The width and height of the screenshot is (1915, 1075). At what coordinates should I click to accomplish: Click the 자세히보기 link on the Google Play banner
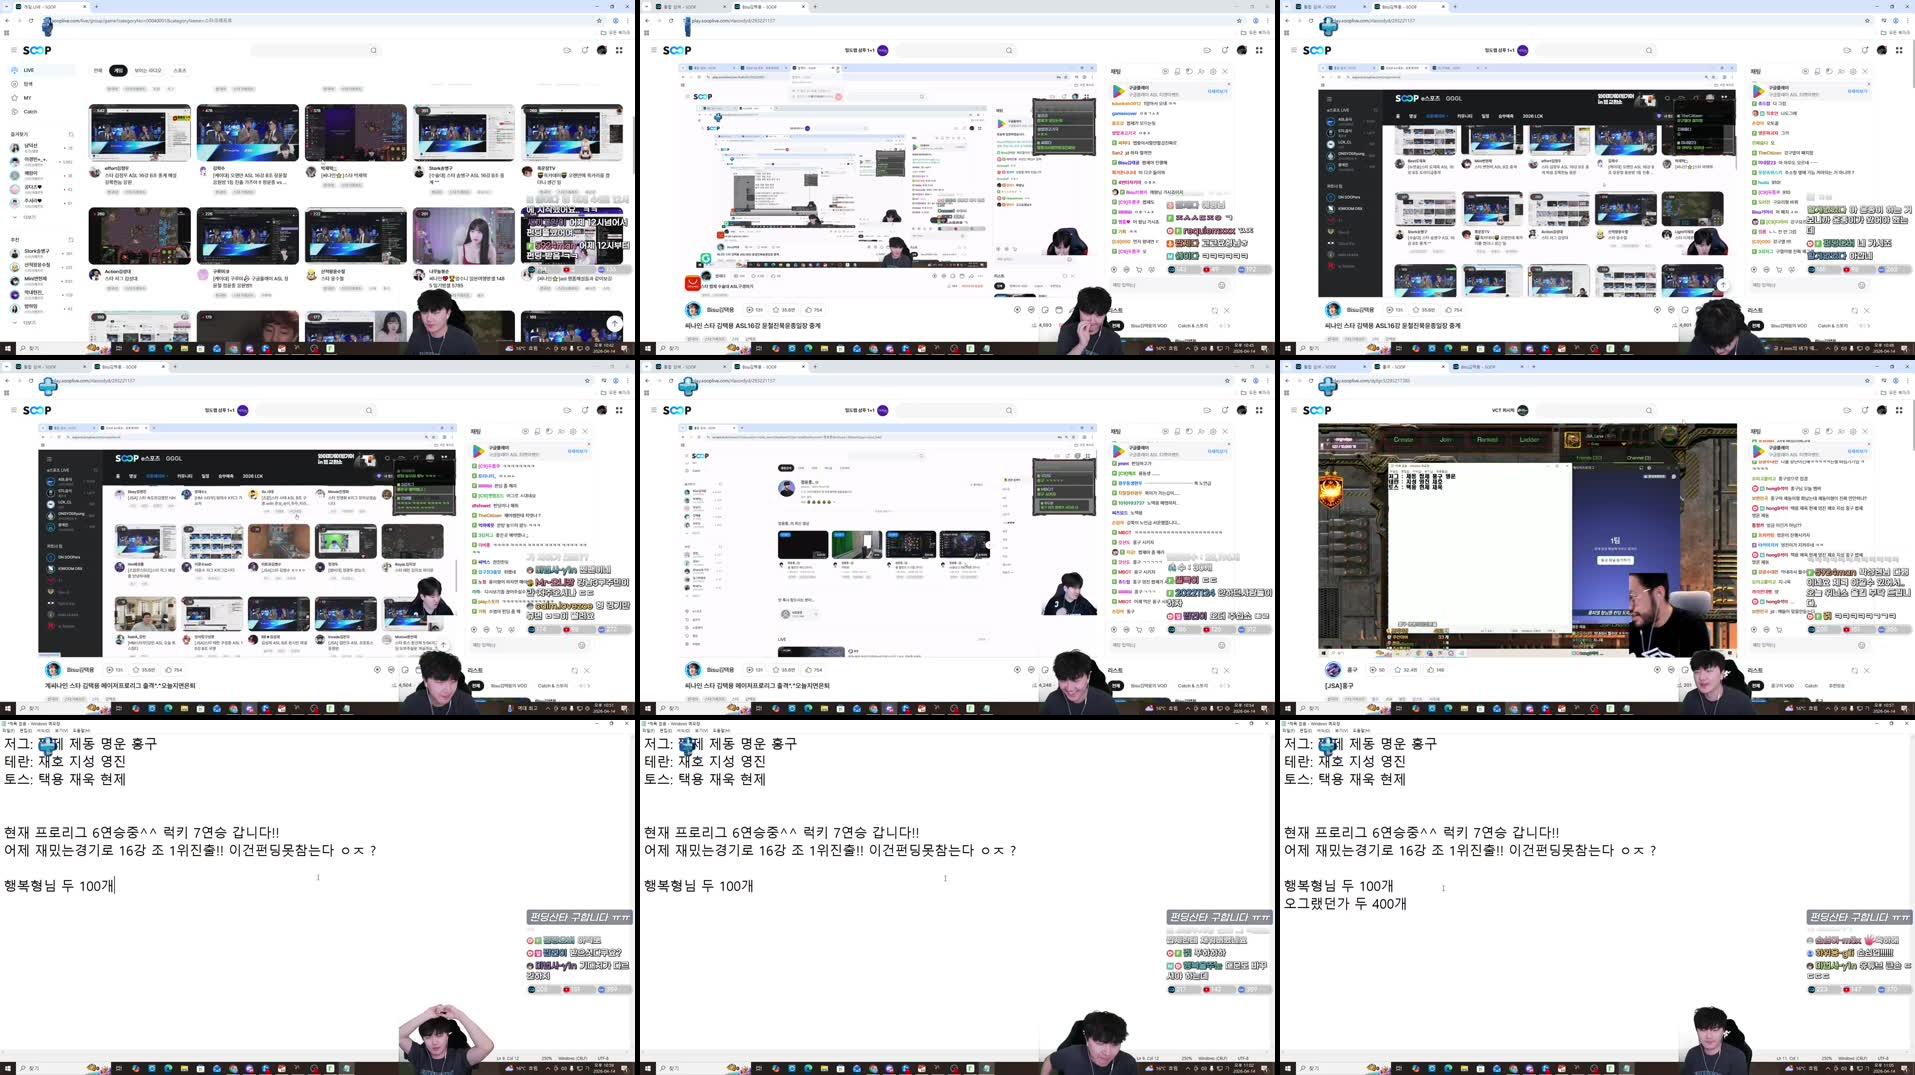click(x=1217, y=91)
